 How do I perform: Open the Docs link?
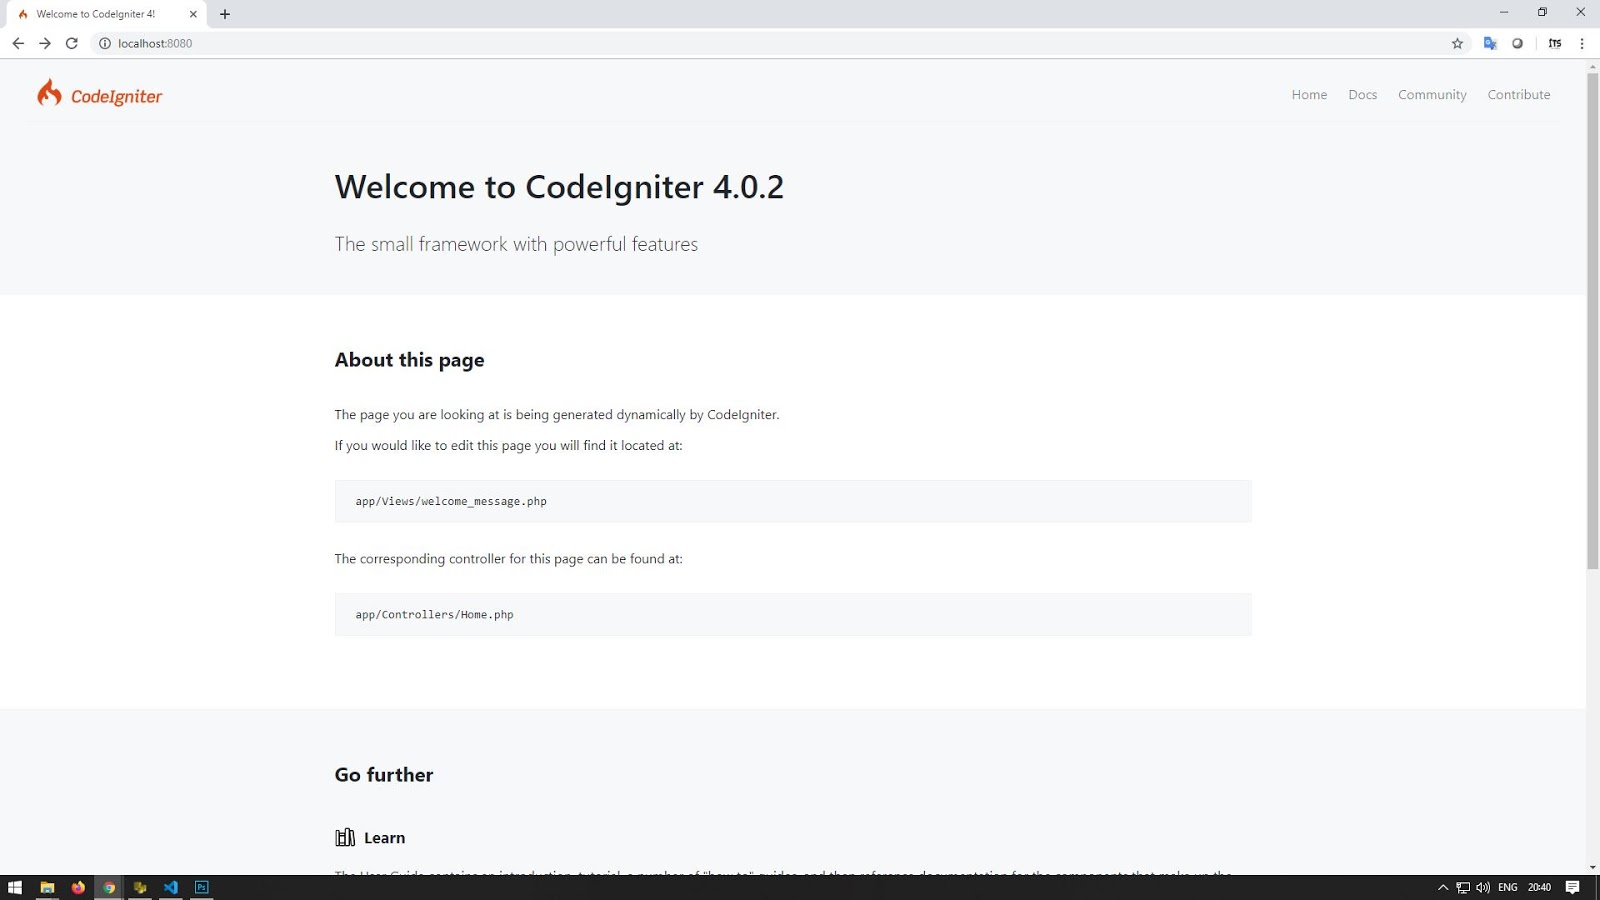pyautogui.click(x=1362, y=94)
